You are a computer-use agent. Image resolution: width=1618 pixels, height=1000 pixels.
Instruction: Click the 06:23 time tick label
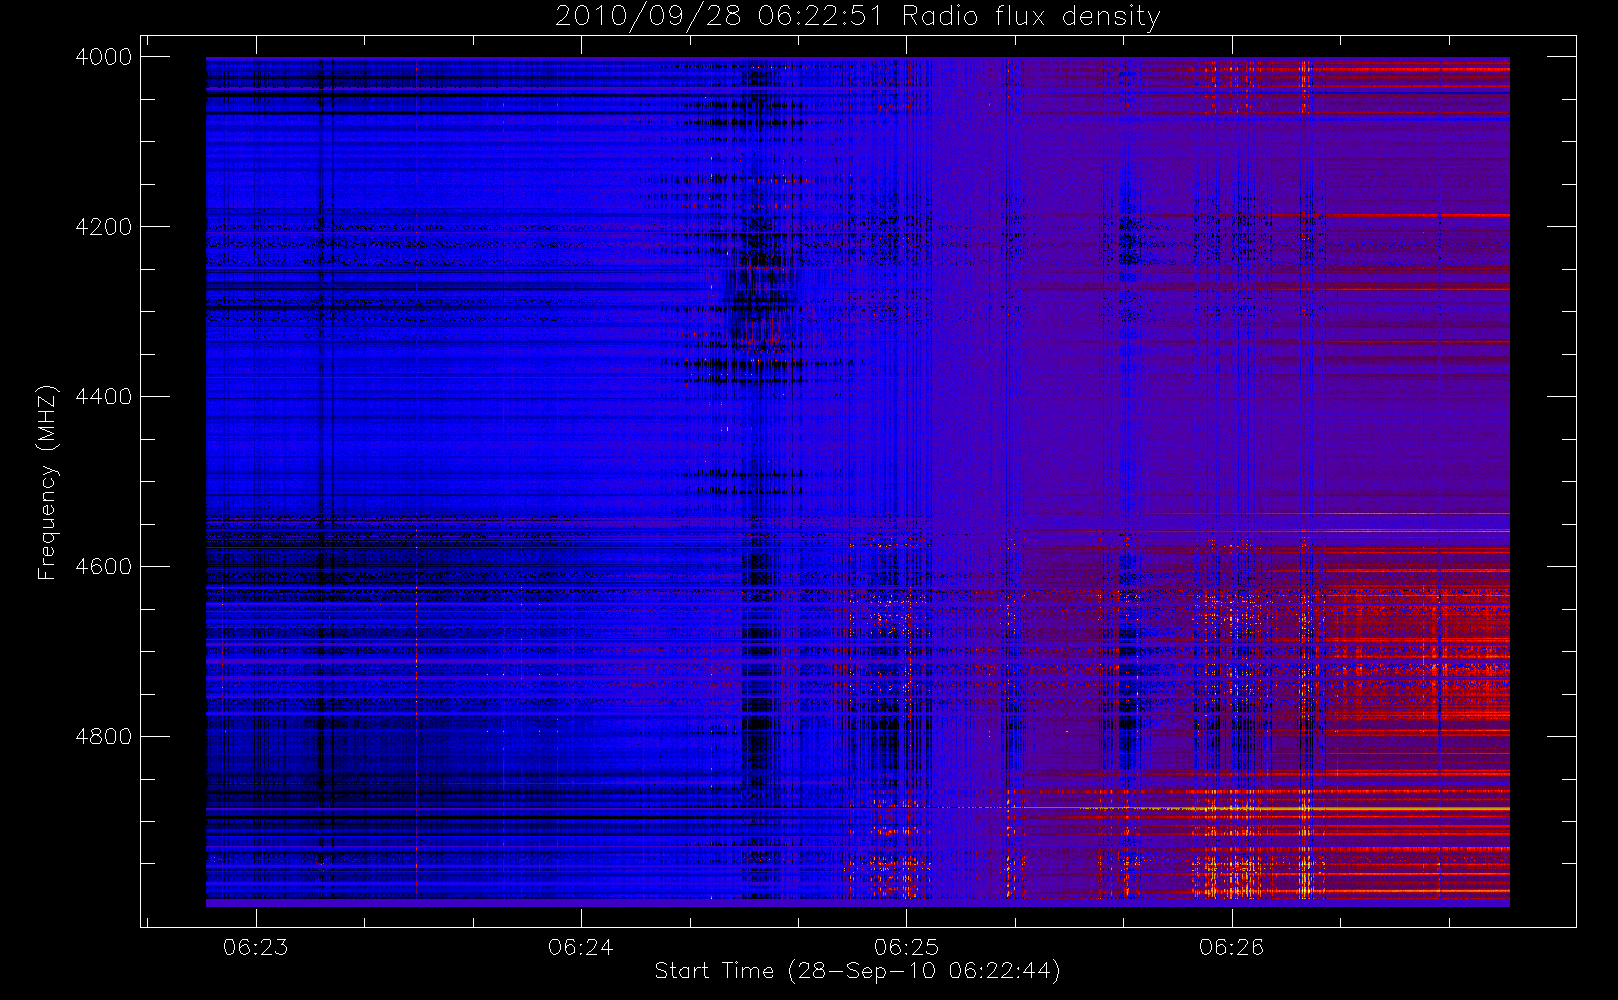click(x=256, y=947)
